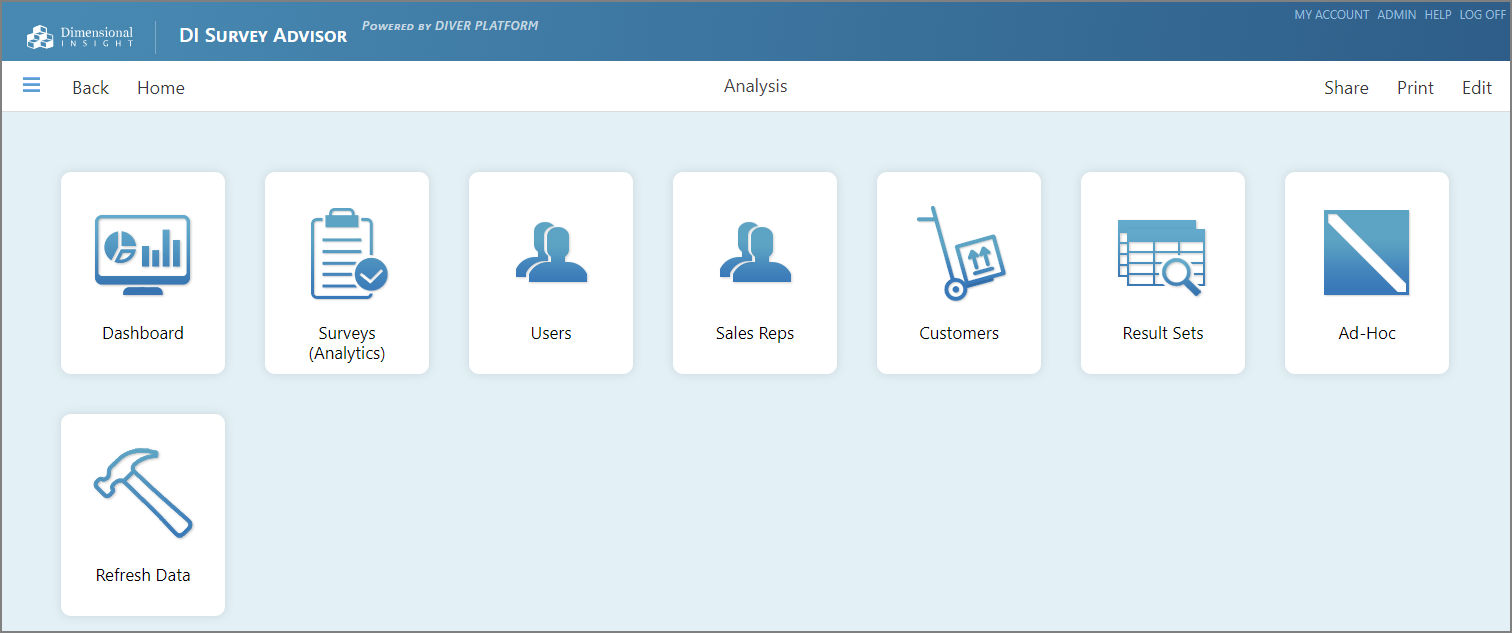The width and height of the screenshot is (1512, 633).
Task: Start the Refresh Data tool
Action: click(142, 514)
